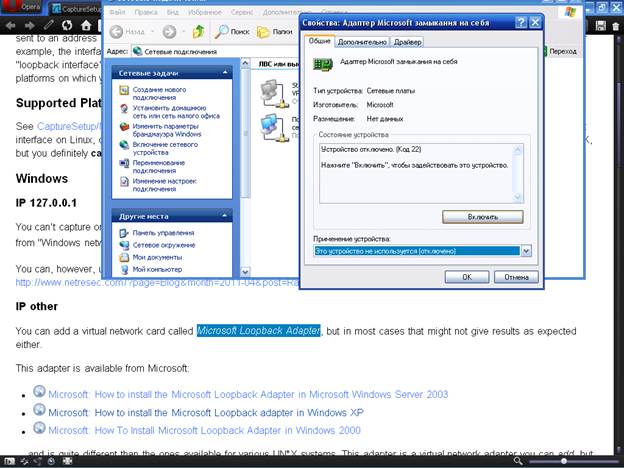
Task: Adjust the Opera zoom slider
Action: pos(564,461)
